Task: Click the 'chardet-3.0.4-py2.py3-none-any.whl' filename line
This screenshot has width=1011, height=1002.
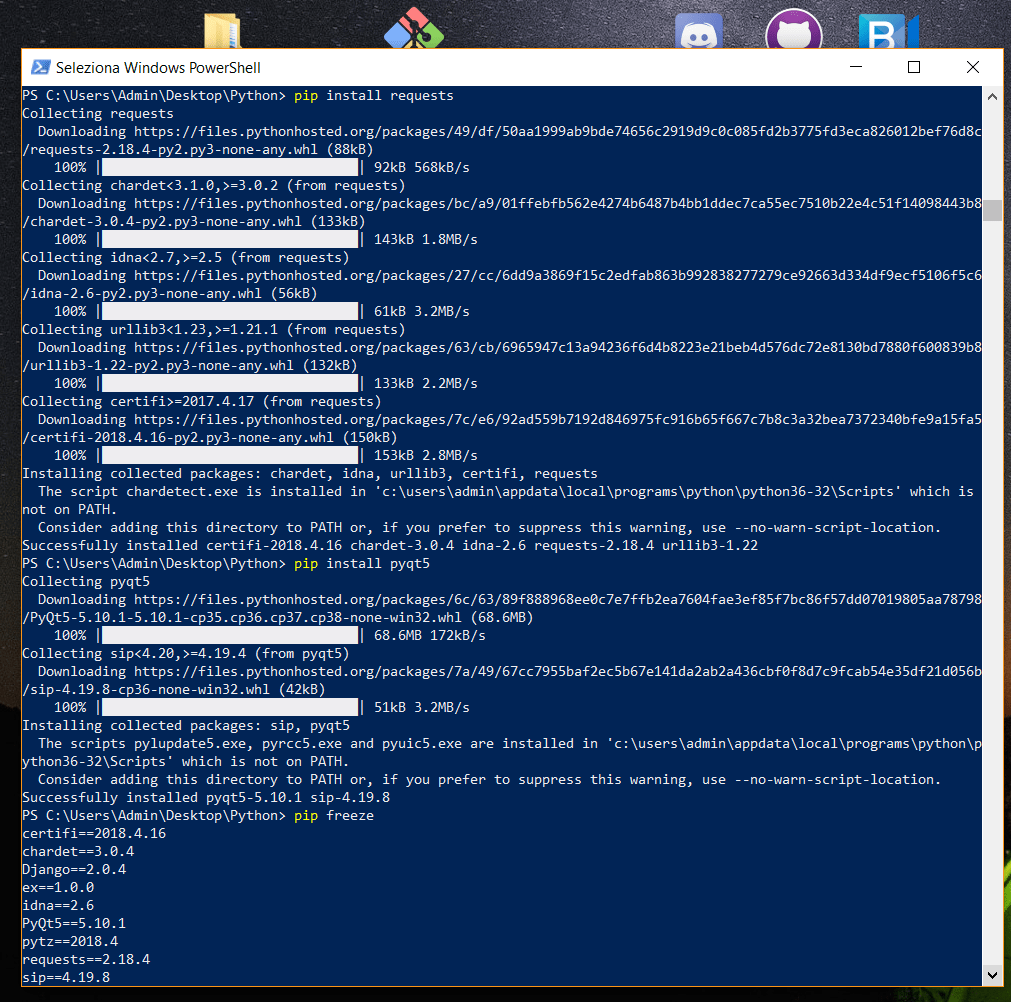Action: point(193,222)
